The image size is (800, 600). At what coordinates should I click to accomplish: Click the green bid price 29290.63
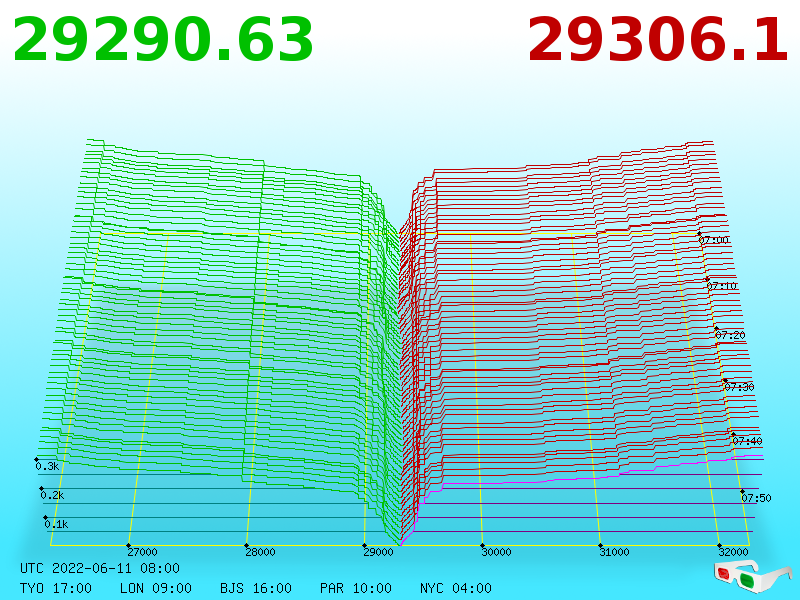163,40
